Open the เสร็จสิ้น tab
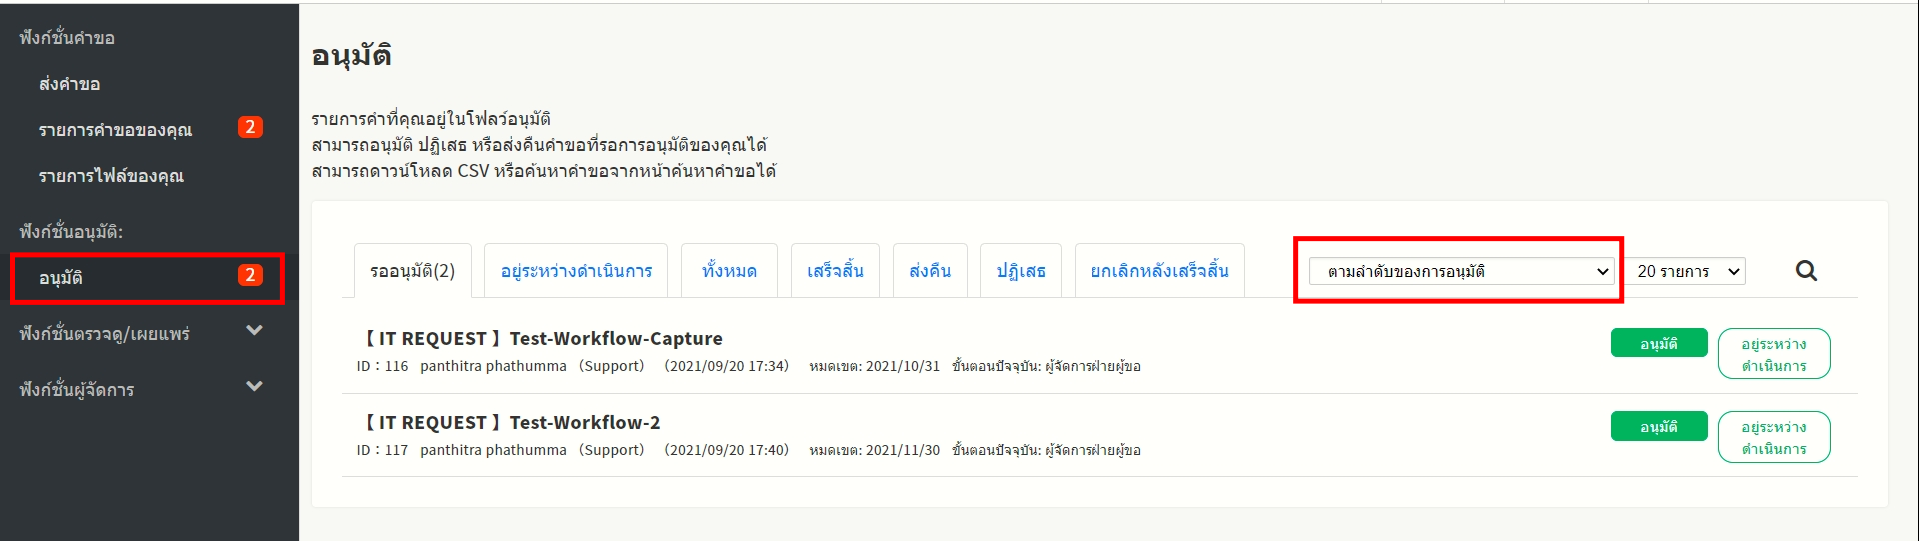The image size is (1919, 541). coord(835,271)
